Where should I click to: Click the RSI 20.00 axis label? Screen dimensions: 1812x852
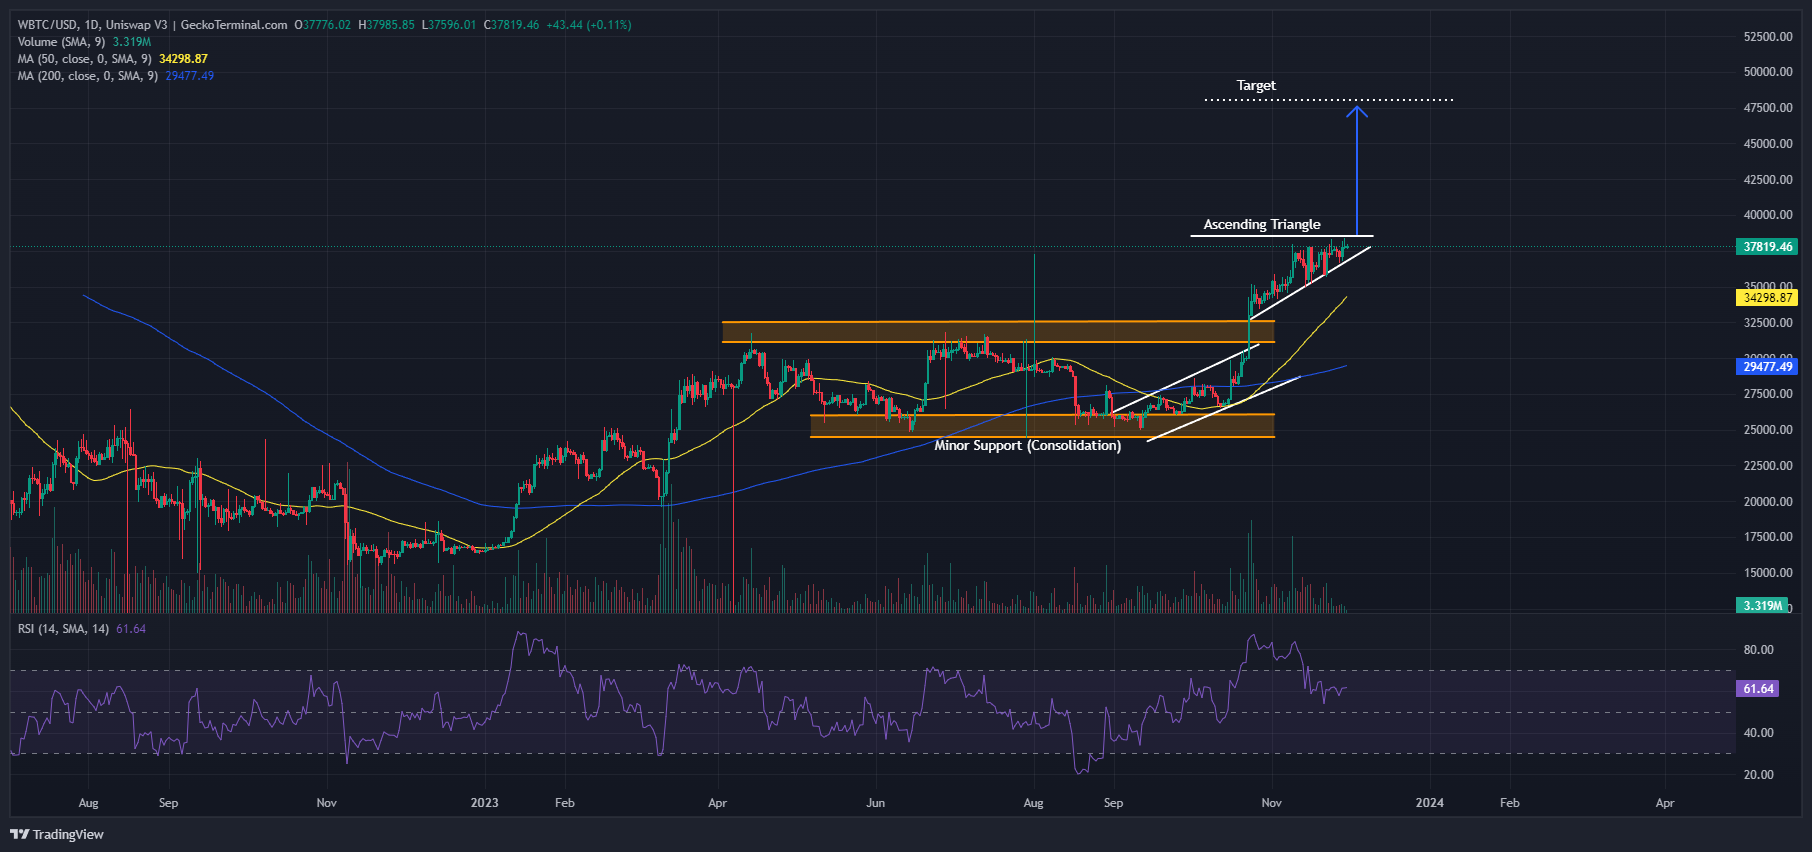coord(1758,775)
